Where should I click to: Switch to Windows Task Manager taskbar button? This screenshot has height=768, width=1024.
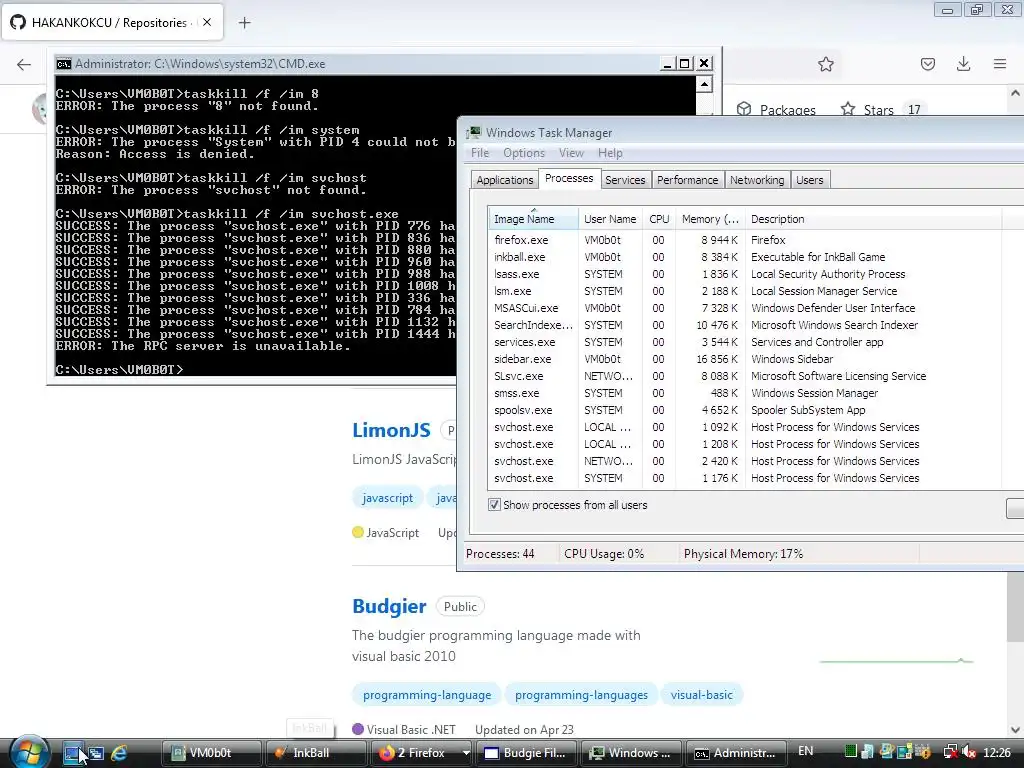632,753
